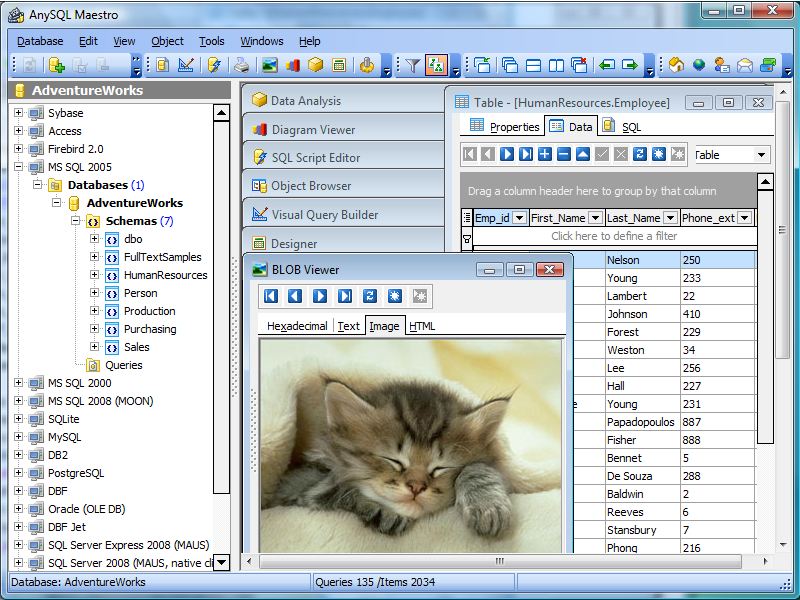This screenshot has height=600, width=800.
Task: Click next record arrow in table navigator
Action: (507, 154)
